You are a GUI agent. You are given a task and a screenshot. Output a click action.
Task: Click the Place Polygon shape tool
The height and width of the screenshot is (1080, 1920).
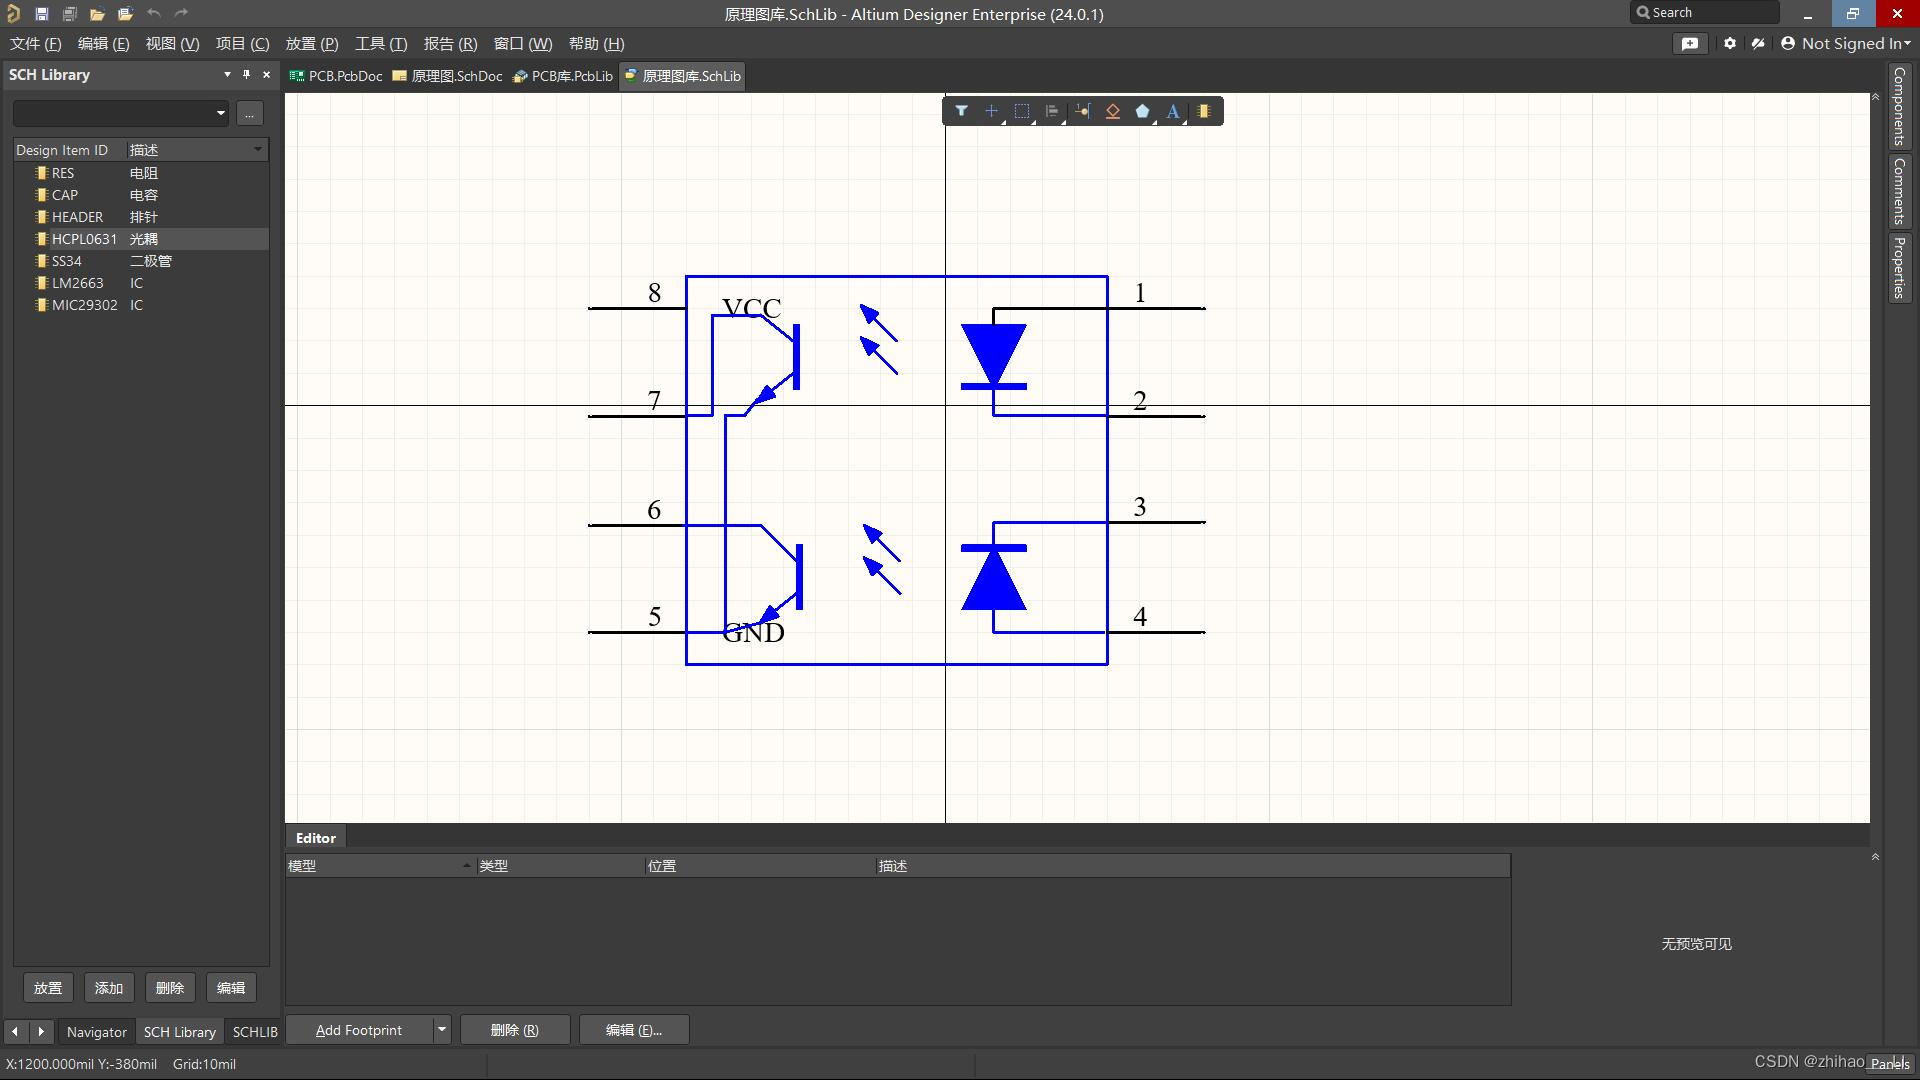tap(1142, 111)
